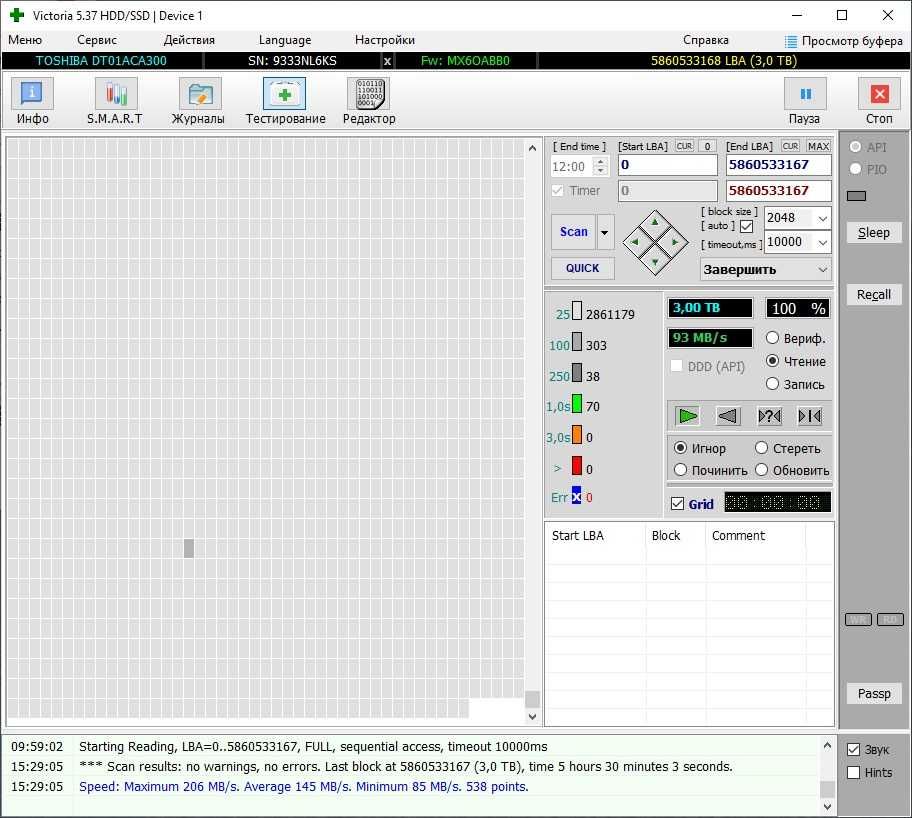
Task: Select the Обновить radio option
Action: coord(761,470)
